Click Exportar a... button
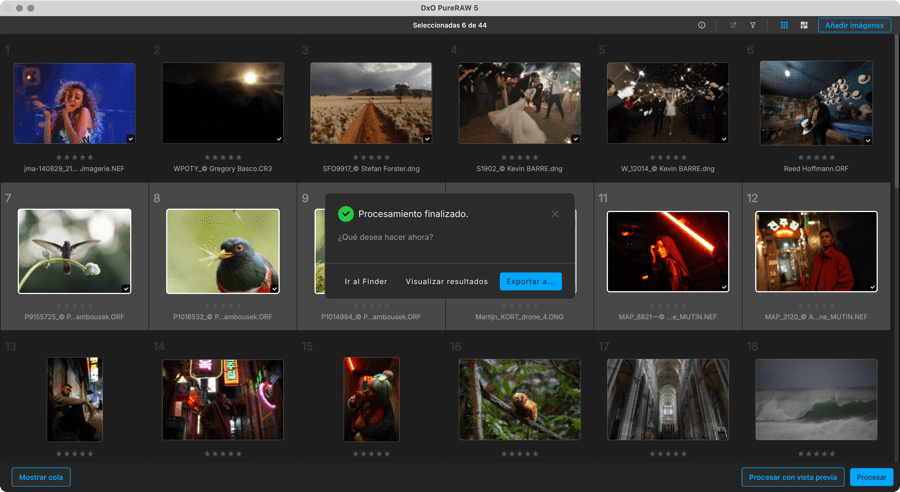This screenshot has width=900, height=492. point(530,282)
